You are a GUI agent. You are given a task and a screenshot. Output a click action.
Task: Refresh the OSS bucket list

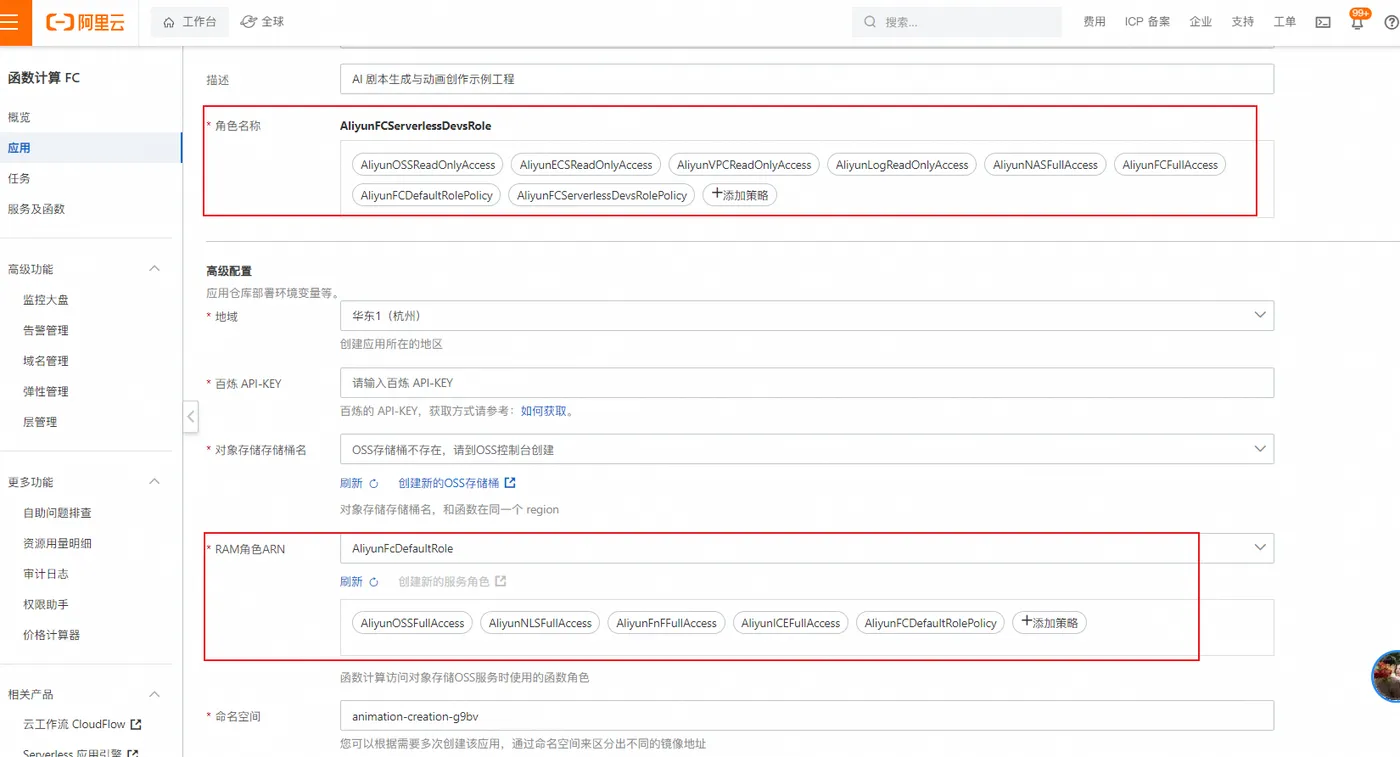click(351, 483)
